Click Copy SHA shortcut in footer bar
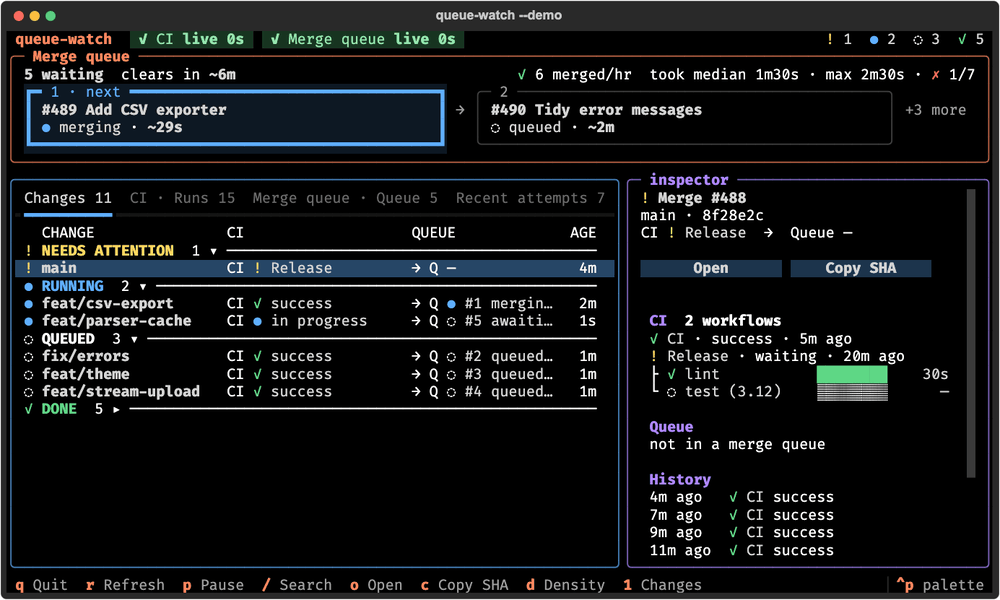1000x600 pixels. [x=464, y=585]
